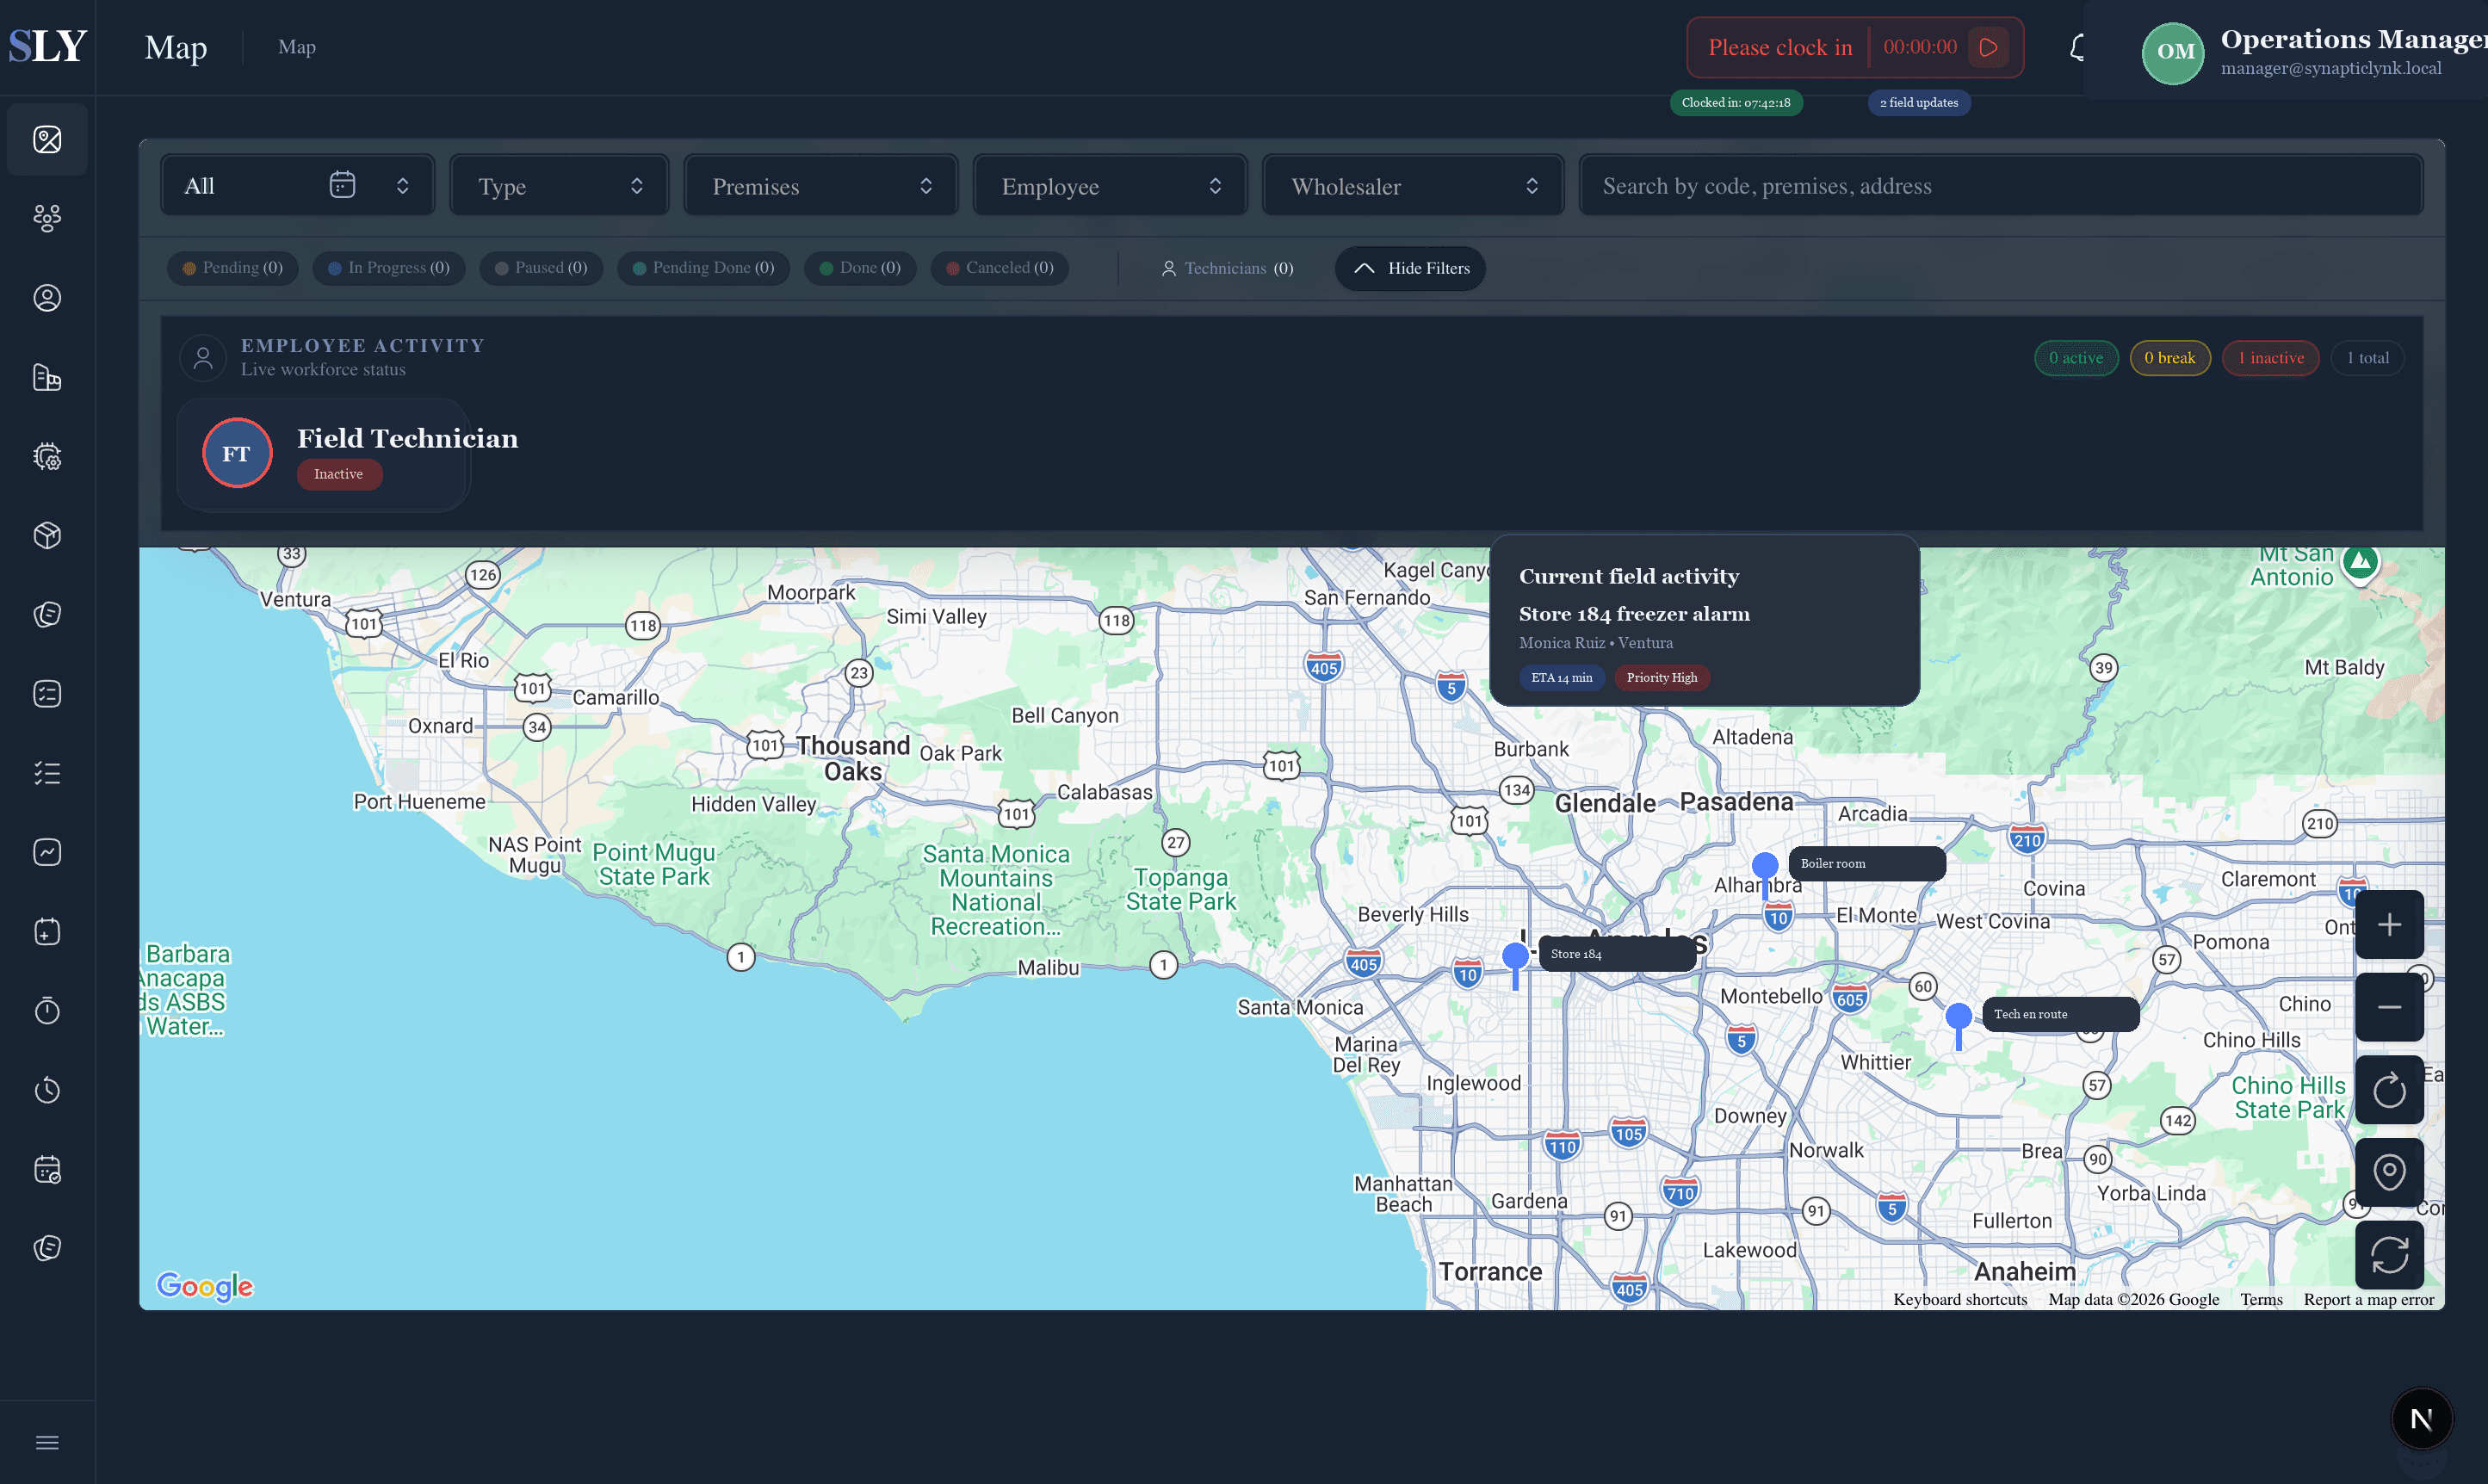This screenshot has height=1484, width=2488.
Task: Select the Map view in the sidebar
Action: [x=47, y=139]
